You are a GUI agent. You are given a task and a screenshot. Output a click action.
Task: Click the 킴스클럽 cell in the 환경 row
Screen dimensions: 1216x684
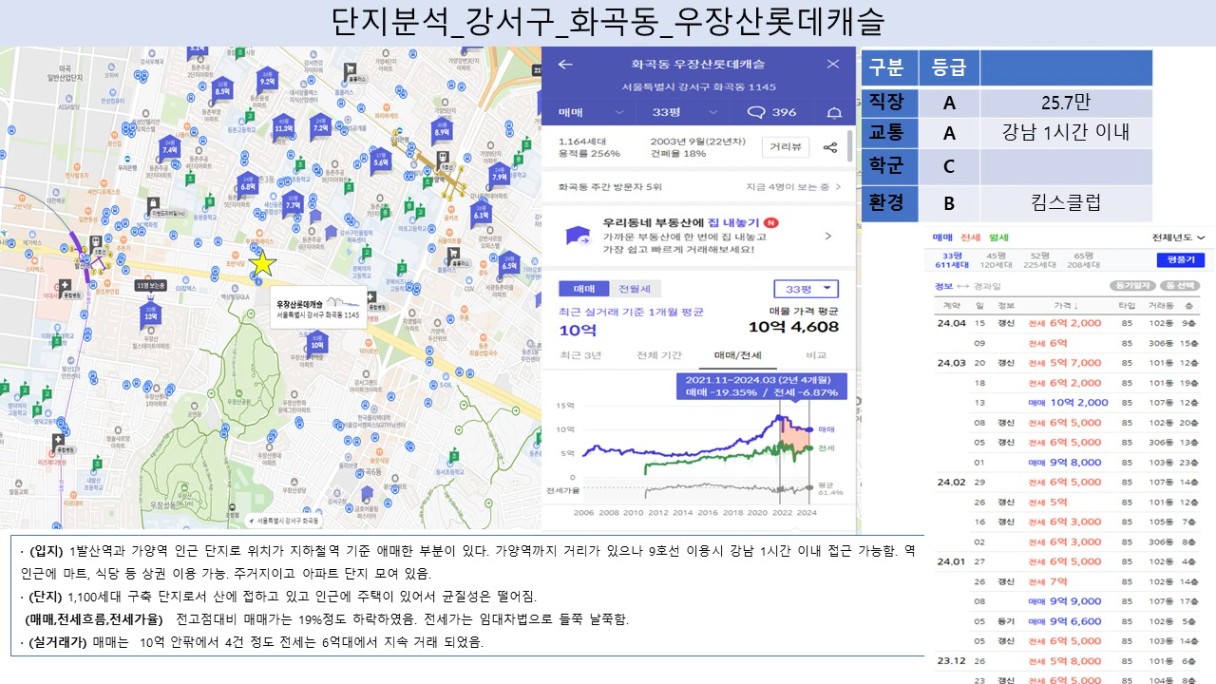point(1066,203)
